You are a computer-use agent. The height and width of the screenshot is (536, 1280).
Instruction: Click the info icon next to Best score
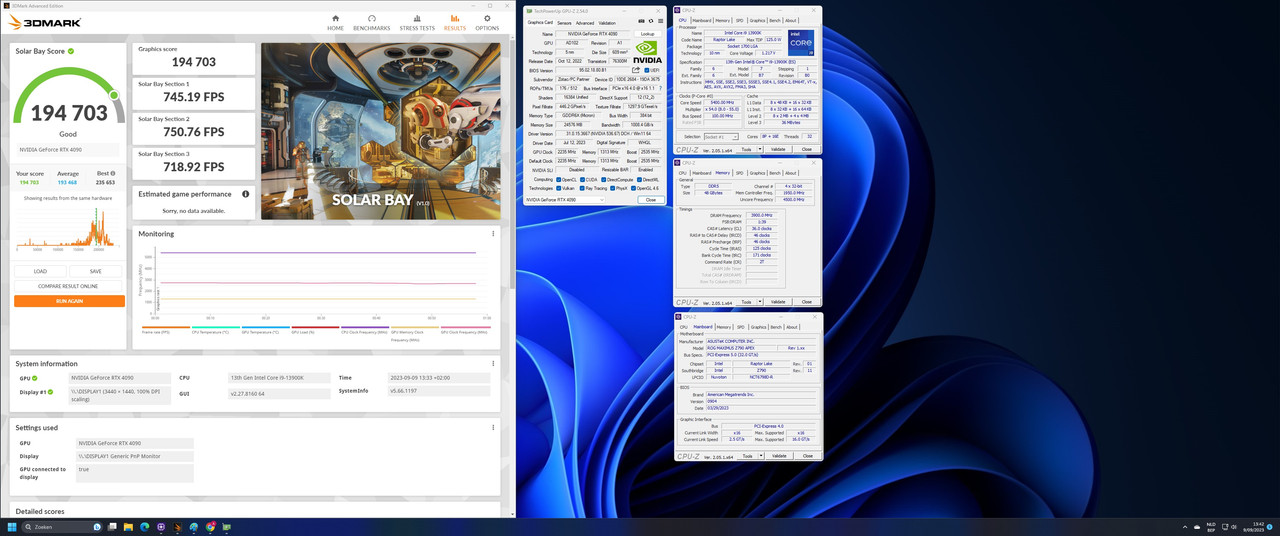pyautogui.click(x=112, y=173)
